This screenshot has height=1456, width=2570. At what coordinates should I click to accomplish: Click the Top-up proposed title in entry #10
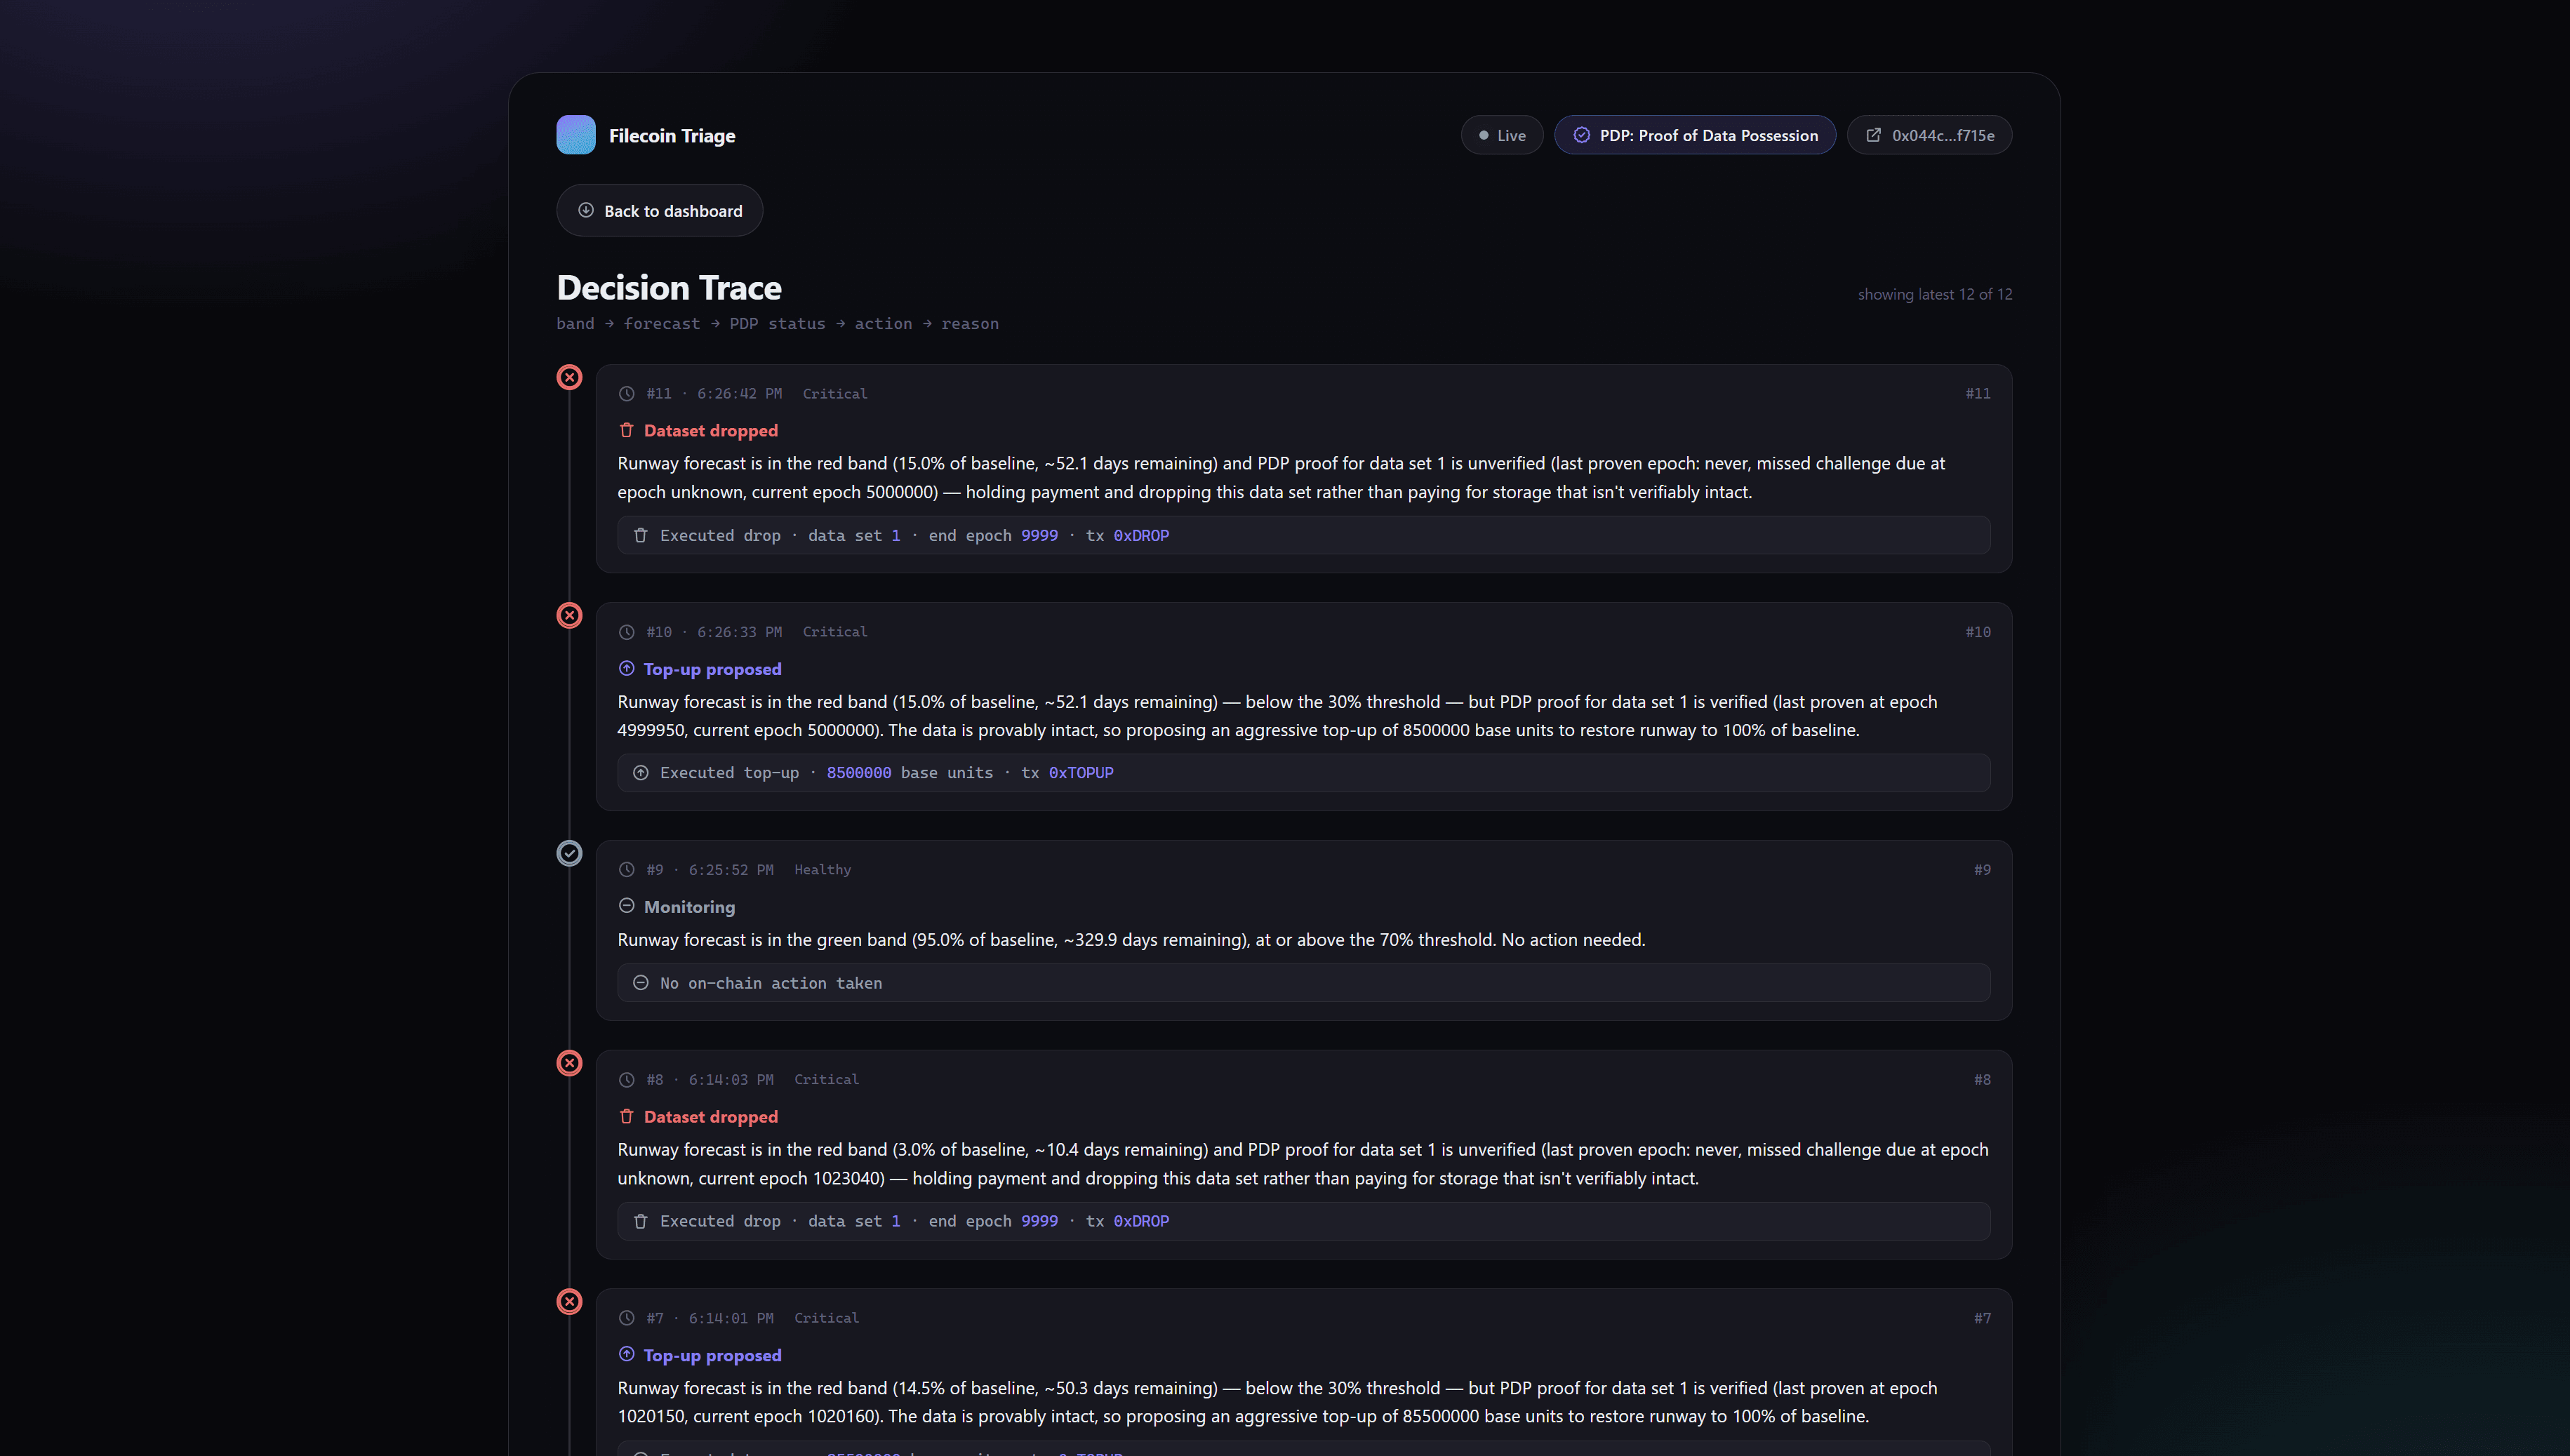[x=713, y=669]
